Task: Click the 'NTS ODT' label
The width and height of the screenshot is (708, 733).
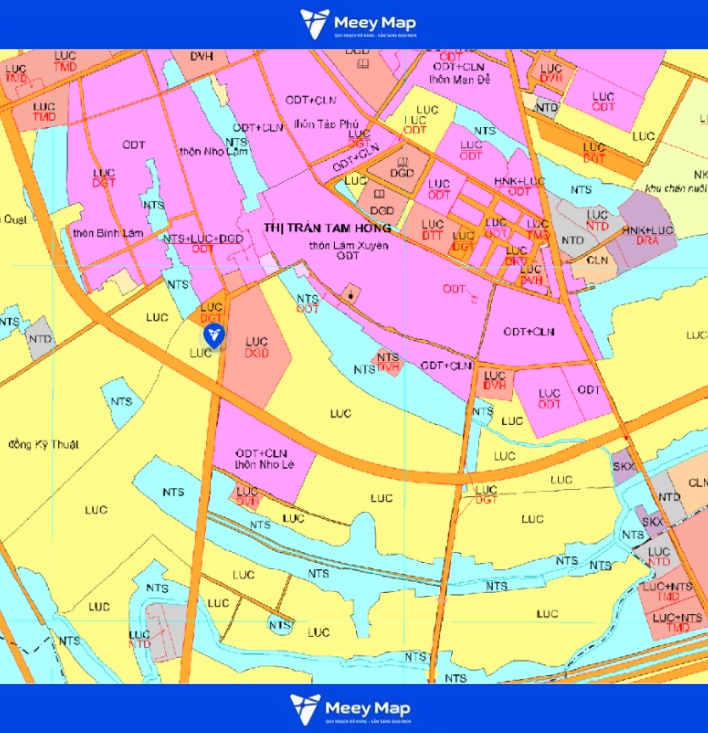Action: (x=308, y=303)
